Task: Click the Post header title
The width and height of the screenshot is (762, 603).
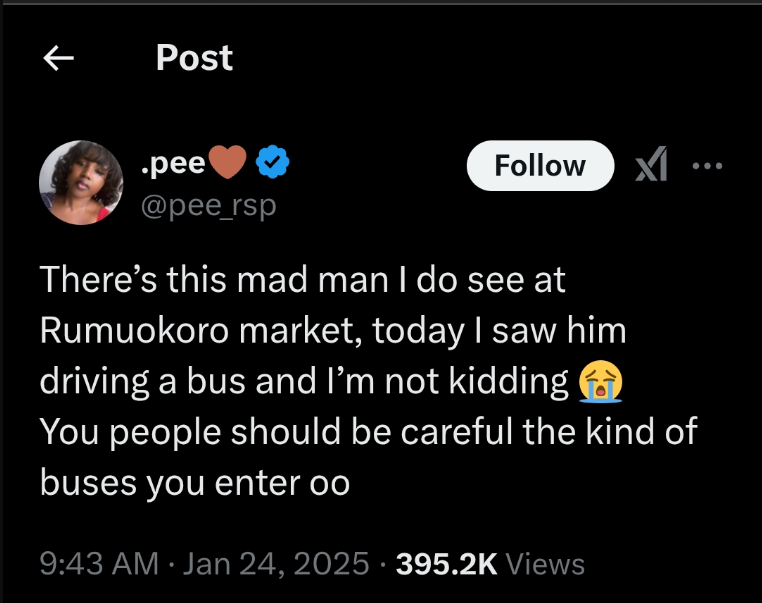Action: [194, 58]
